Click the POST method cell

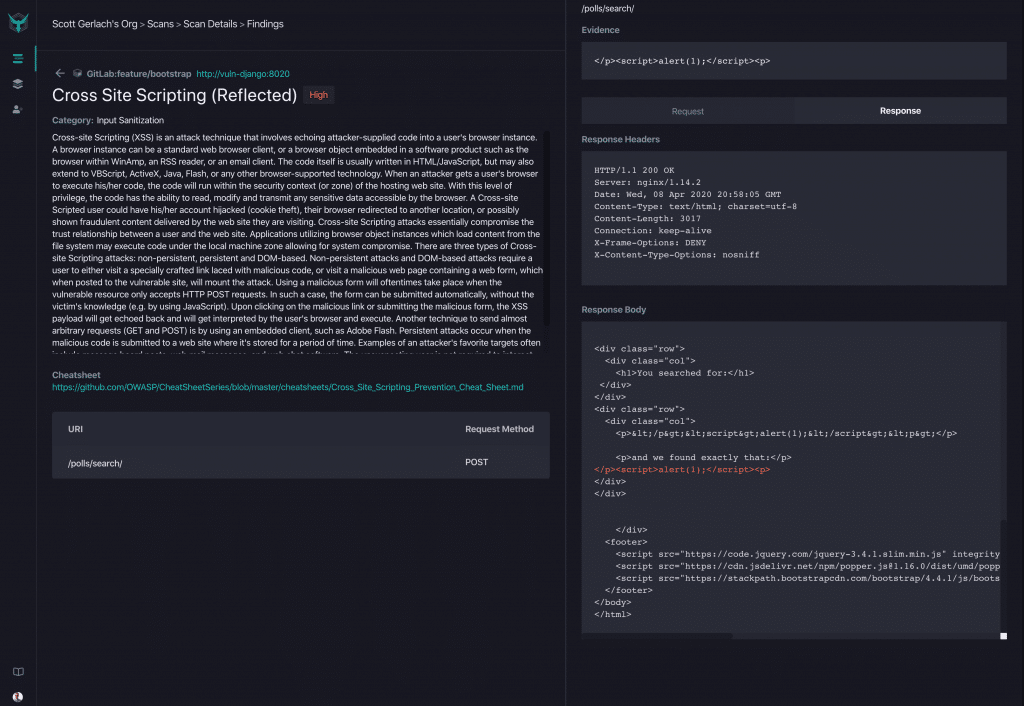pos(477,462)
